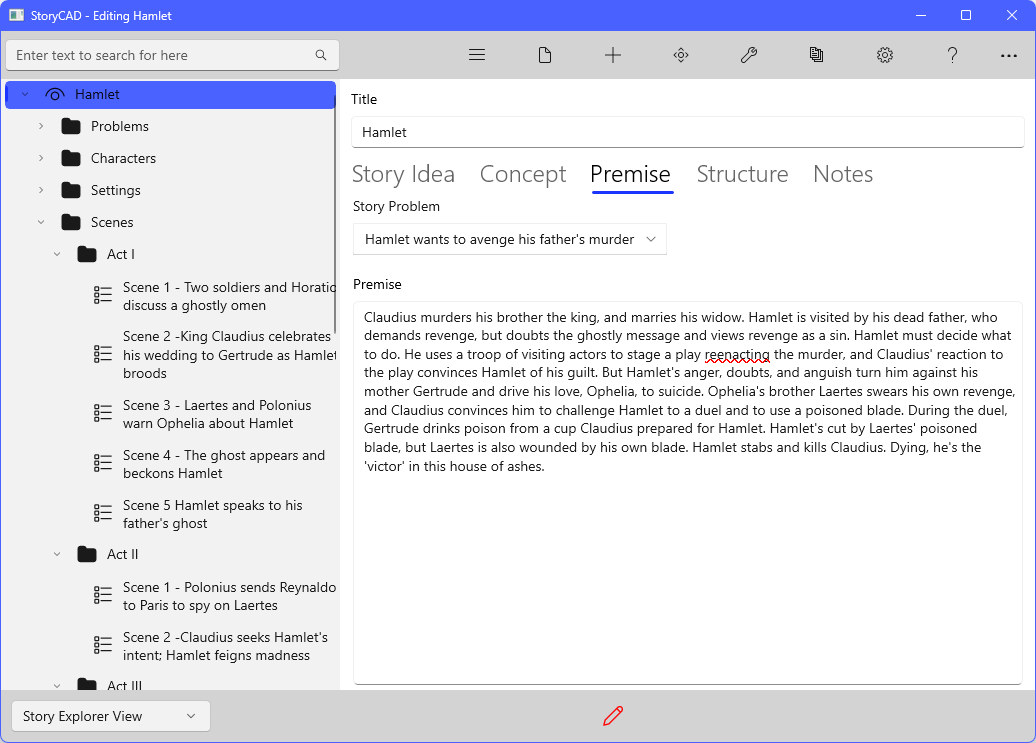
Task: Click the move/navigation target icon in toolbar
Action: (x=681, y=55)
